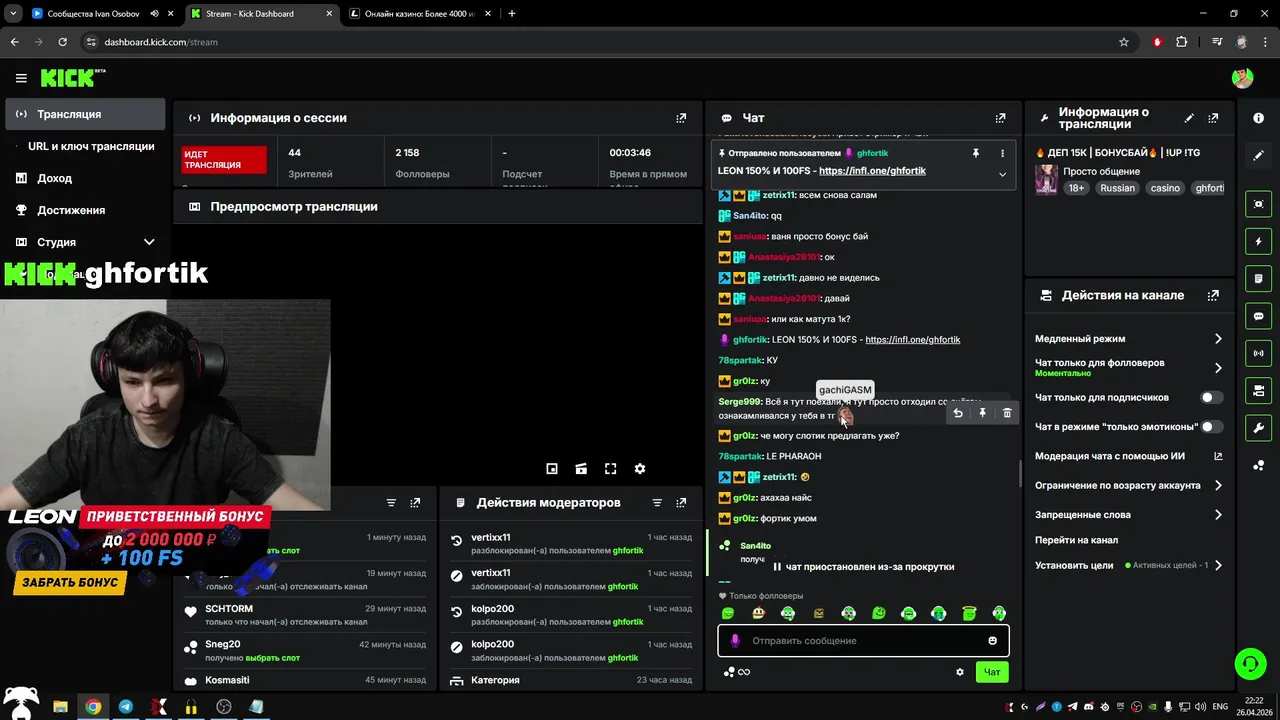Switch to the Сообщества Ivan Osobov tab
1280x720 pixels.
pyautogui.click(x=100, y=14)
